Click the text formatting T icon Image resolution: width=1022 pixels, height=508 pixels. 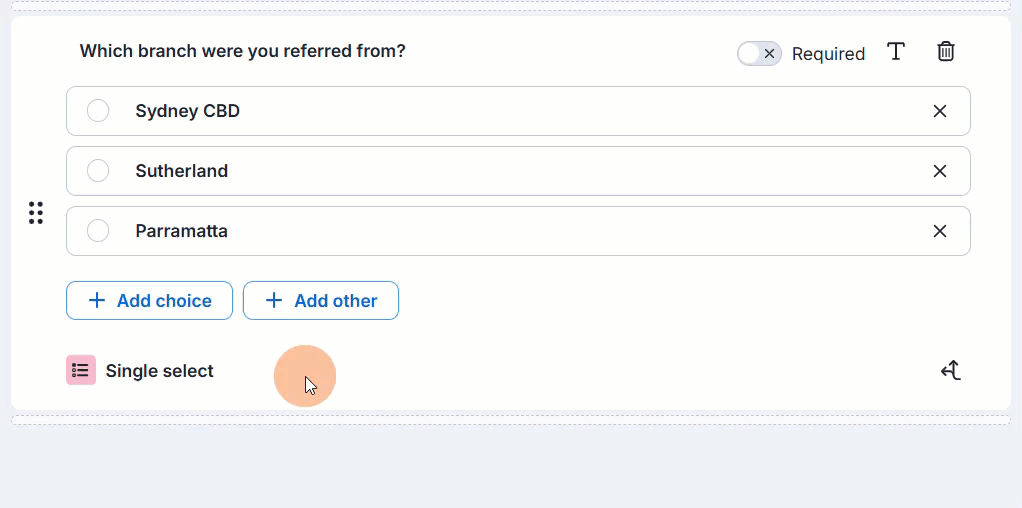(896, 52)
